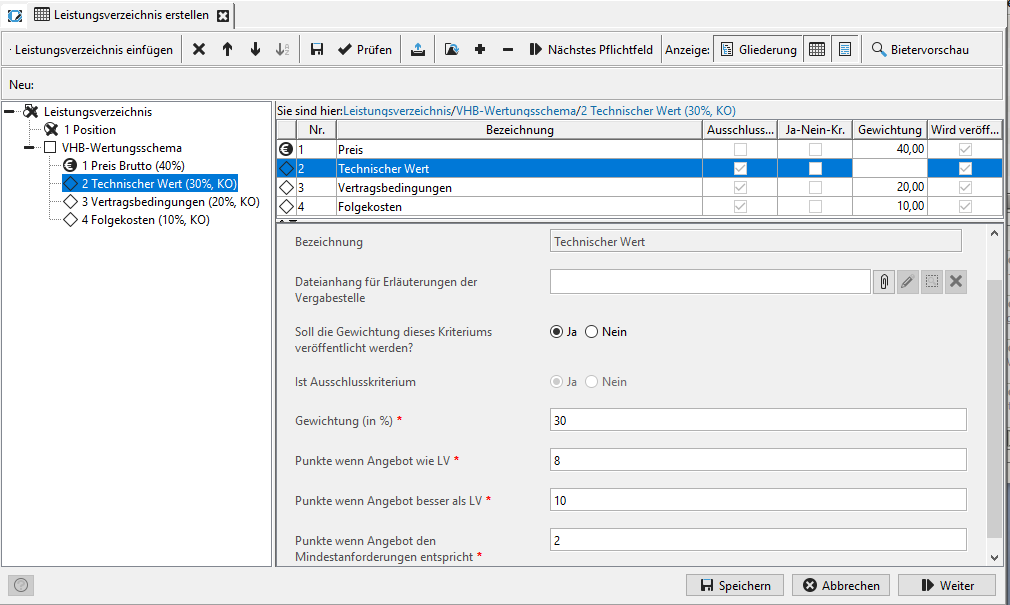Screen dimensions: 1010x605
Task: Click the Dateianhang text field
Action: pos(710,282)
